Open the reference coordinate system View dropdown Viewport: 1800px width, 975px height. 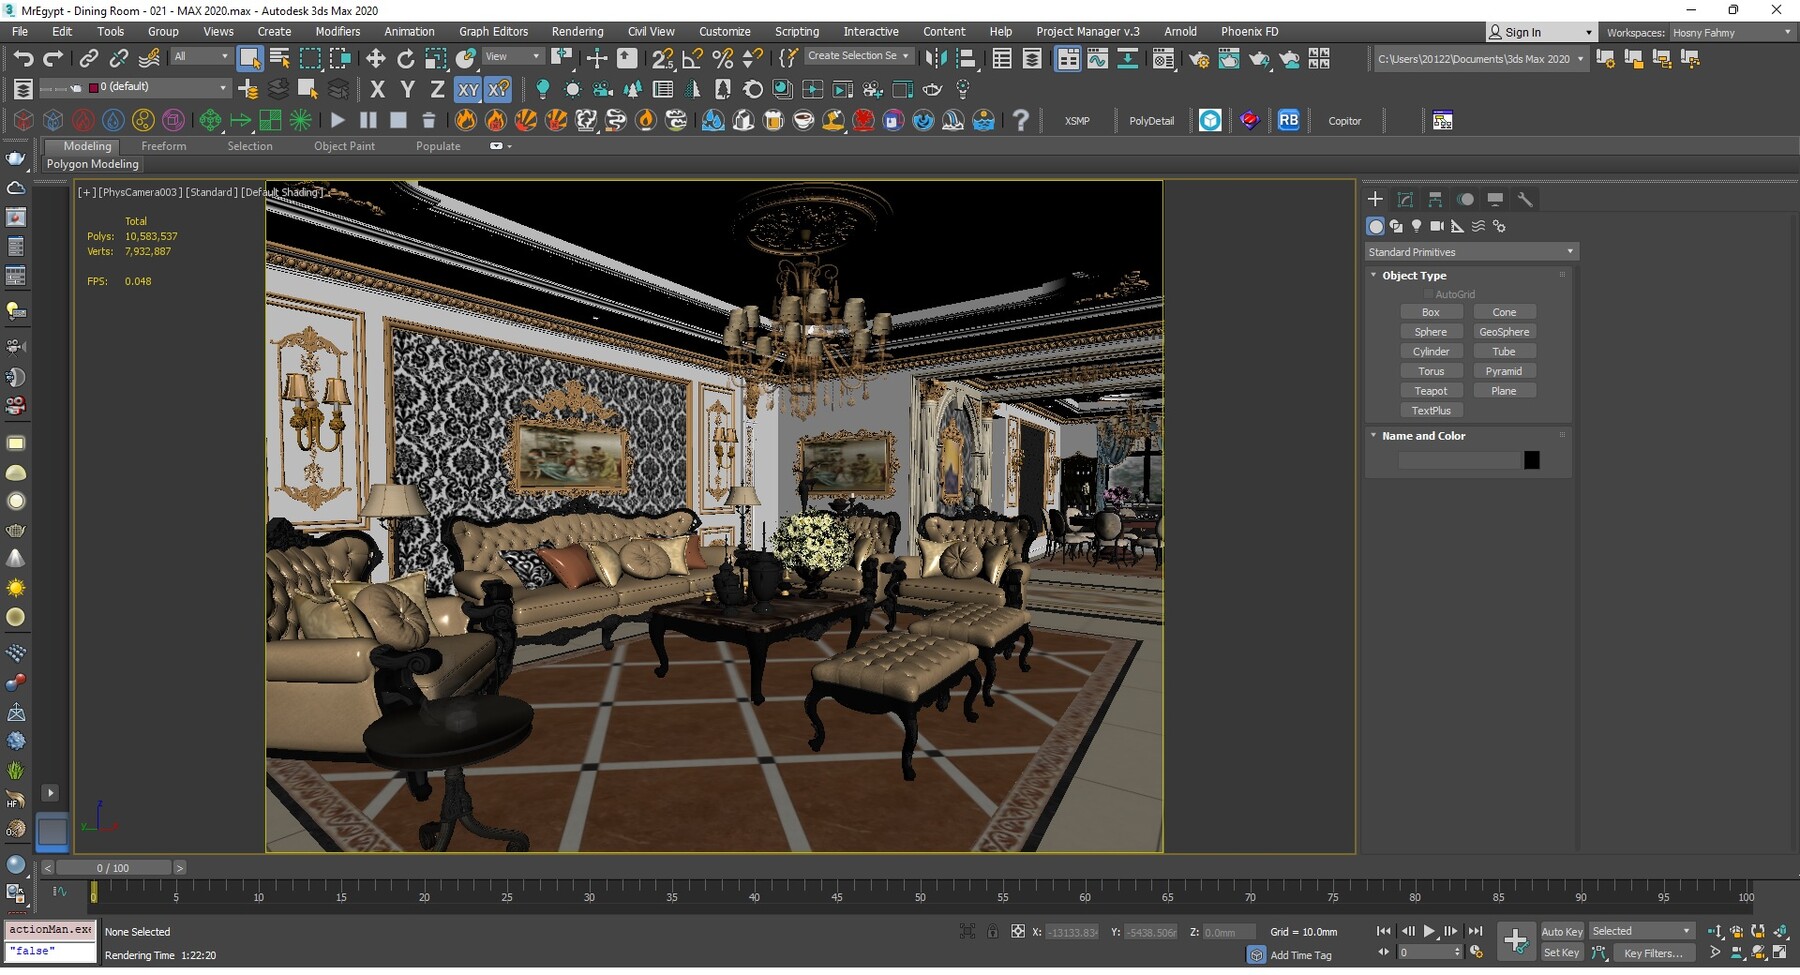point(512,56)
